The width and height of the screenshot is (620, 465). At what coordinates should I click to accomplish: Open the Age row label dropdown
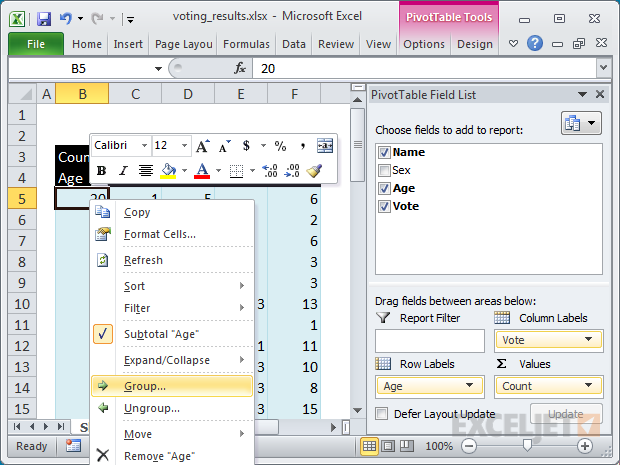click(x=469, y=385)
